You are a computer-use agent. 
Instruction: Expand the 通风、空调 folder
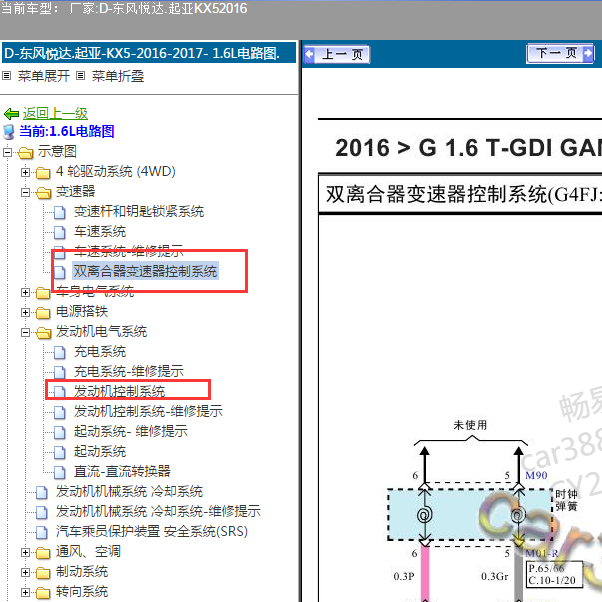coord(25,552)
